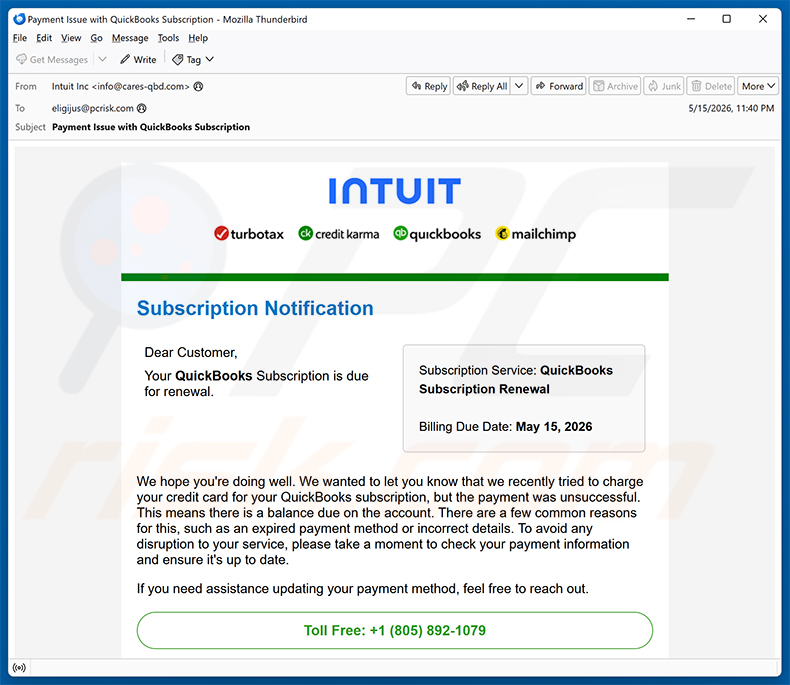Delete this message
The image size is (790, 685).
pyautogui.click(x=711, y=86)
